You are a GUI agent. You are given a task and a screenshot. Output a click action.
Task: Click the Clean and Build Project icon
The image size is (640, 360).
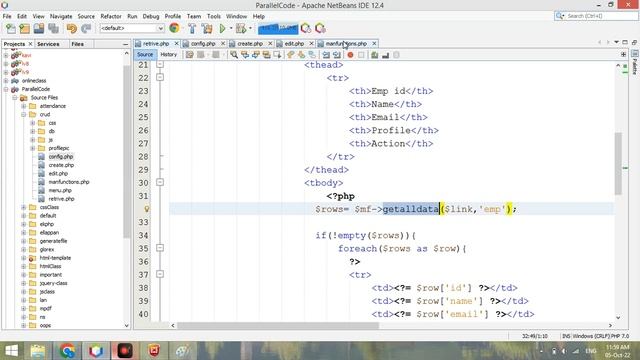pos(207,28)
